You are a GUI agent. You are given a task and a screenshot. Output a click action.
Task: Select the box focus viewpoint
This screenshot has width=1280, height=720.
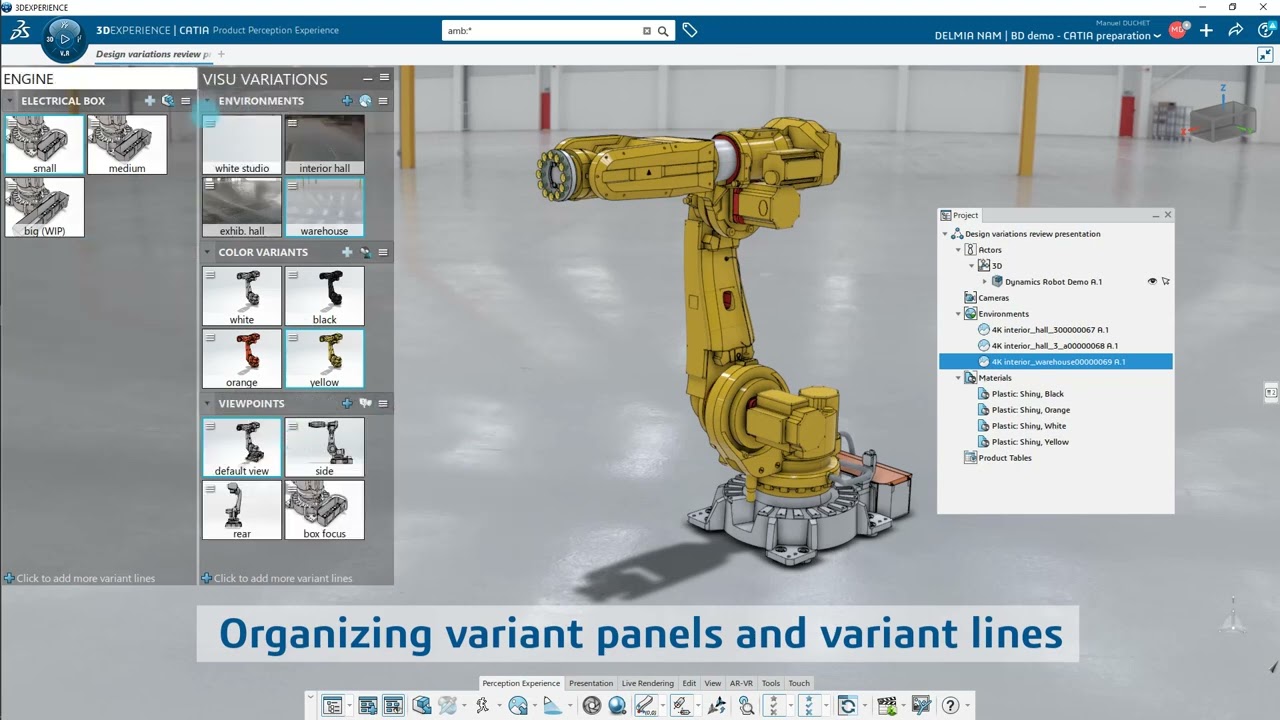click(324, 511)
